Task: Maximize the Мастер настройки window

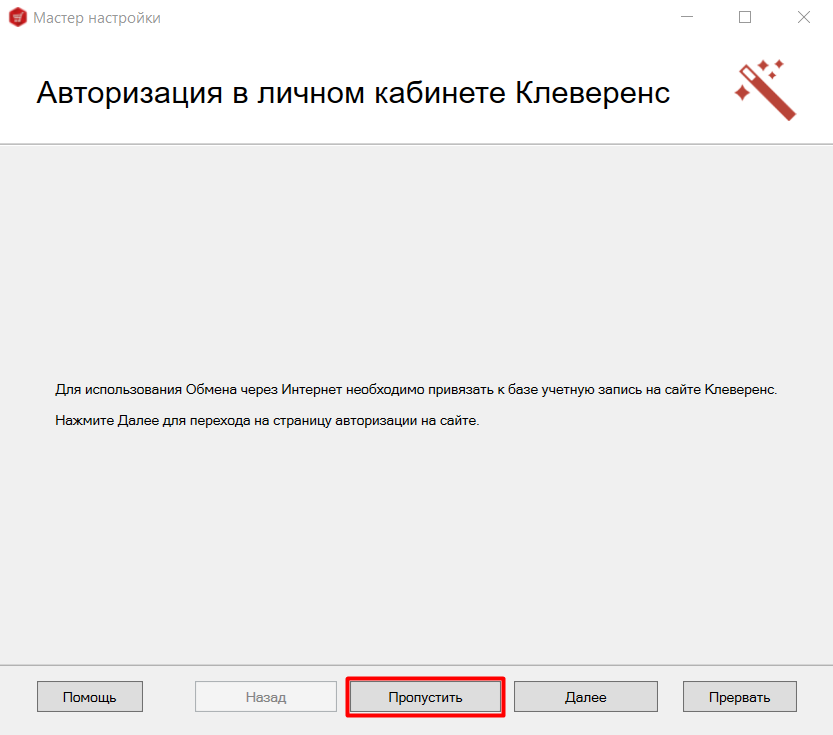Action: click(745, 17)
